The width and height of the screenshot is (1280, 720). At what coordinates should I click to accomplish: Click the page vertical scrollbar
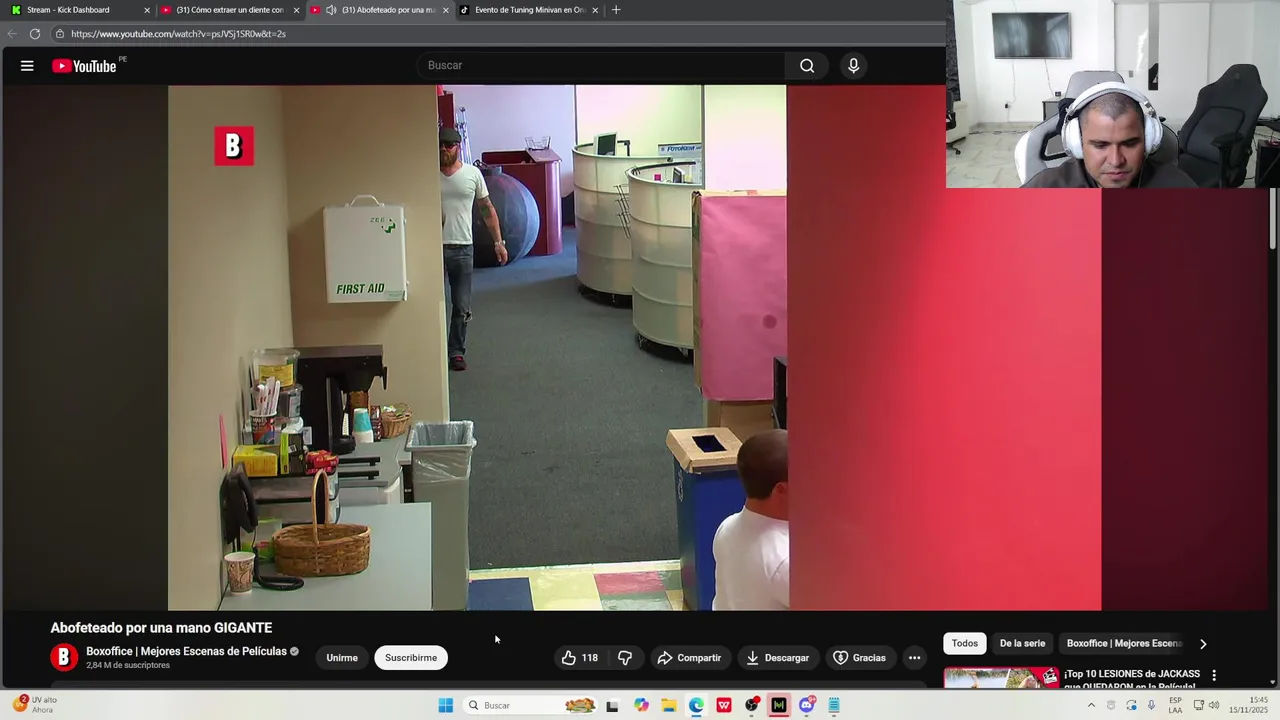coord(1273,220)
